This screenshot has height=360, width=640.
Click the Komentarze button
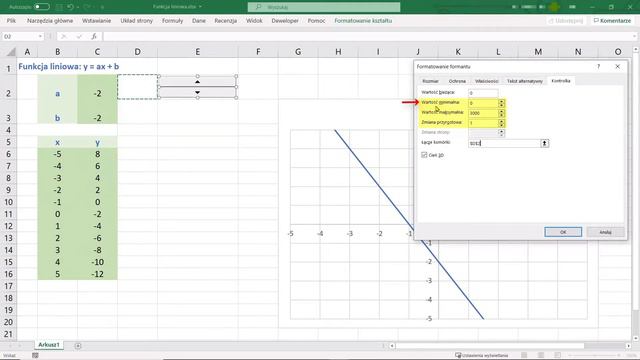click(612, 20)
